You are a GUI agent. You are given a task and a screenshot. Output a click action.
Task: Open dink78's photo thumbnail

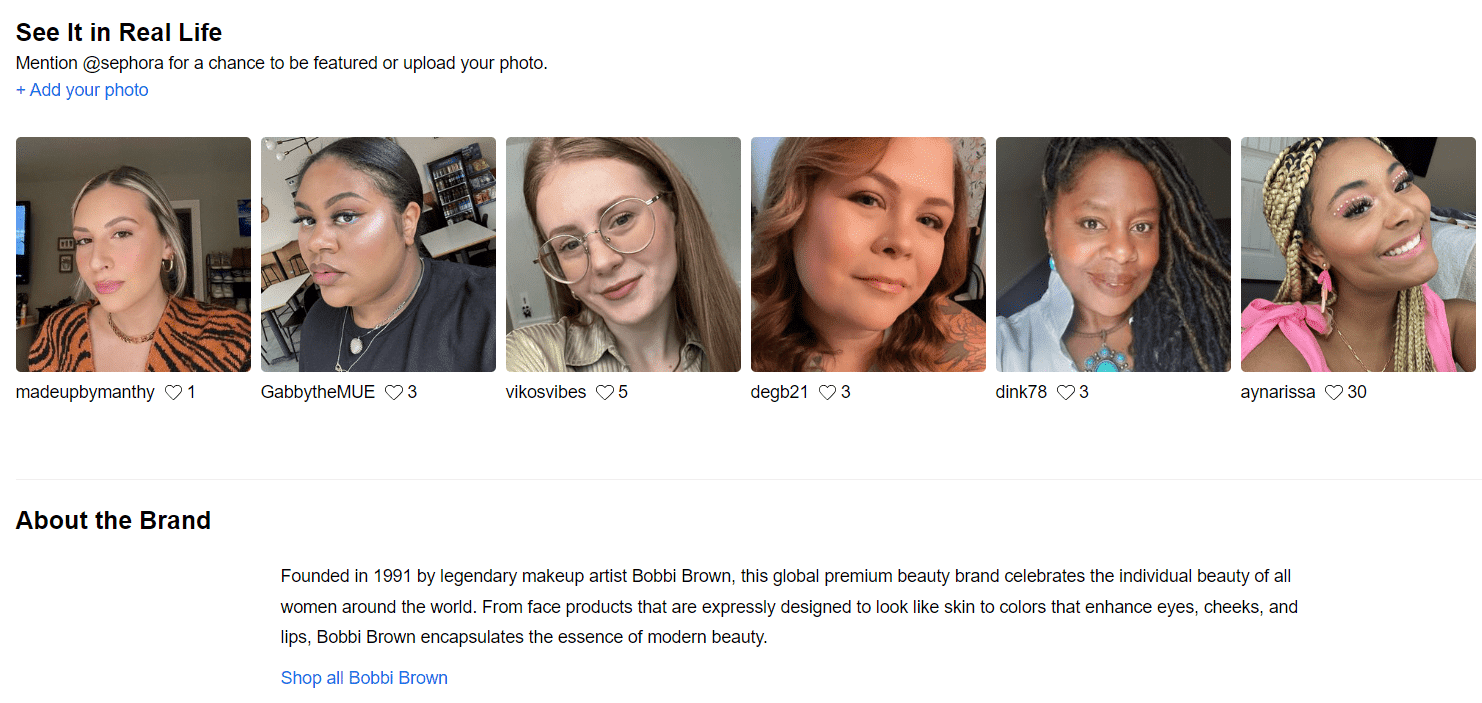[1113, 254]
